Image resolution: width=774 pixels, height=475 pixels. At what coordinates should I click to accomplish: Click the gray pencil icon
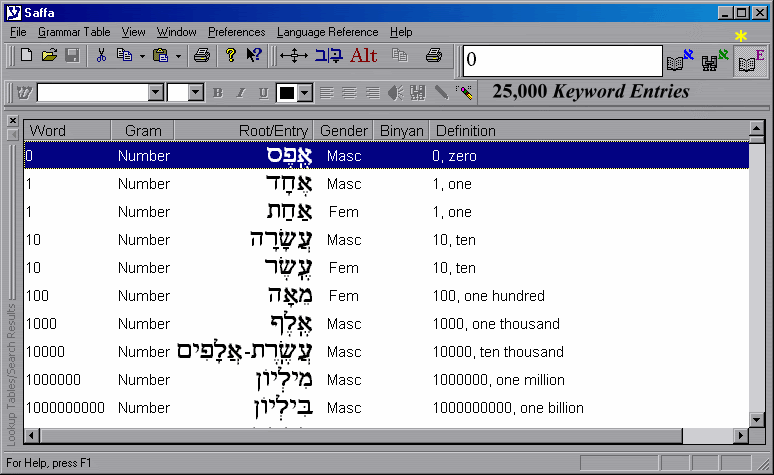coord(441,92)
